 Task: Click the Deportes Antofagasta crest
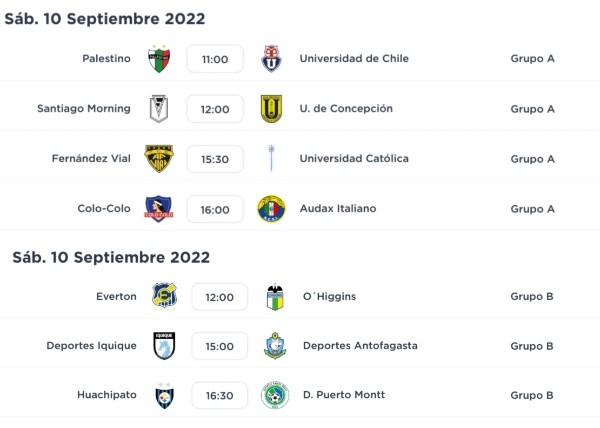[275, 346]
